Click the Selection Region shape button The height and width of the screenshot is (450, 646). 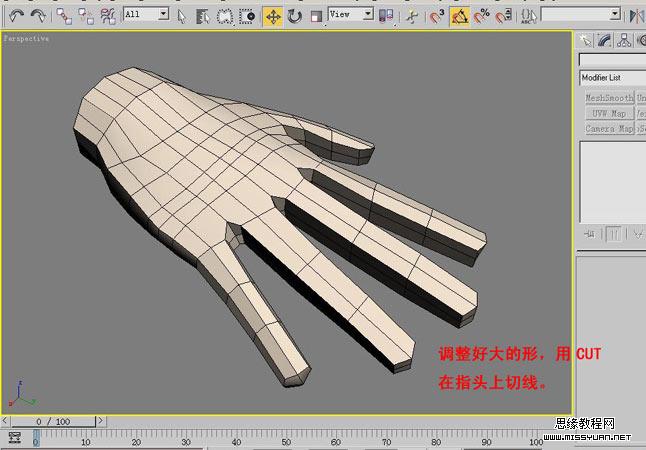(225, 16)
